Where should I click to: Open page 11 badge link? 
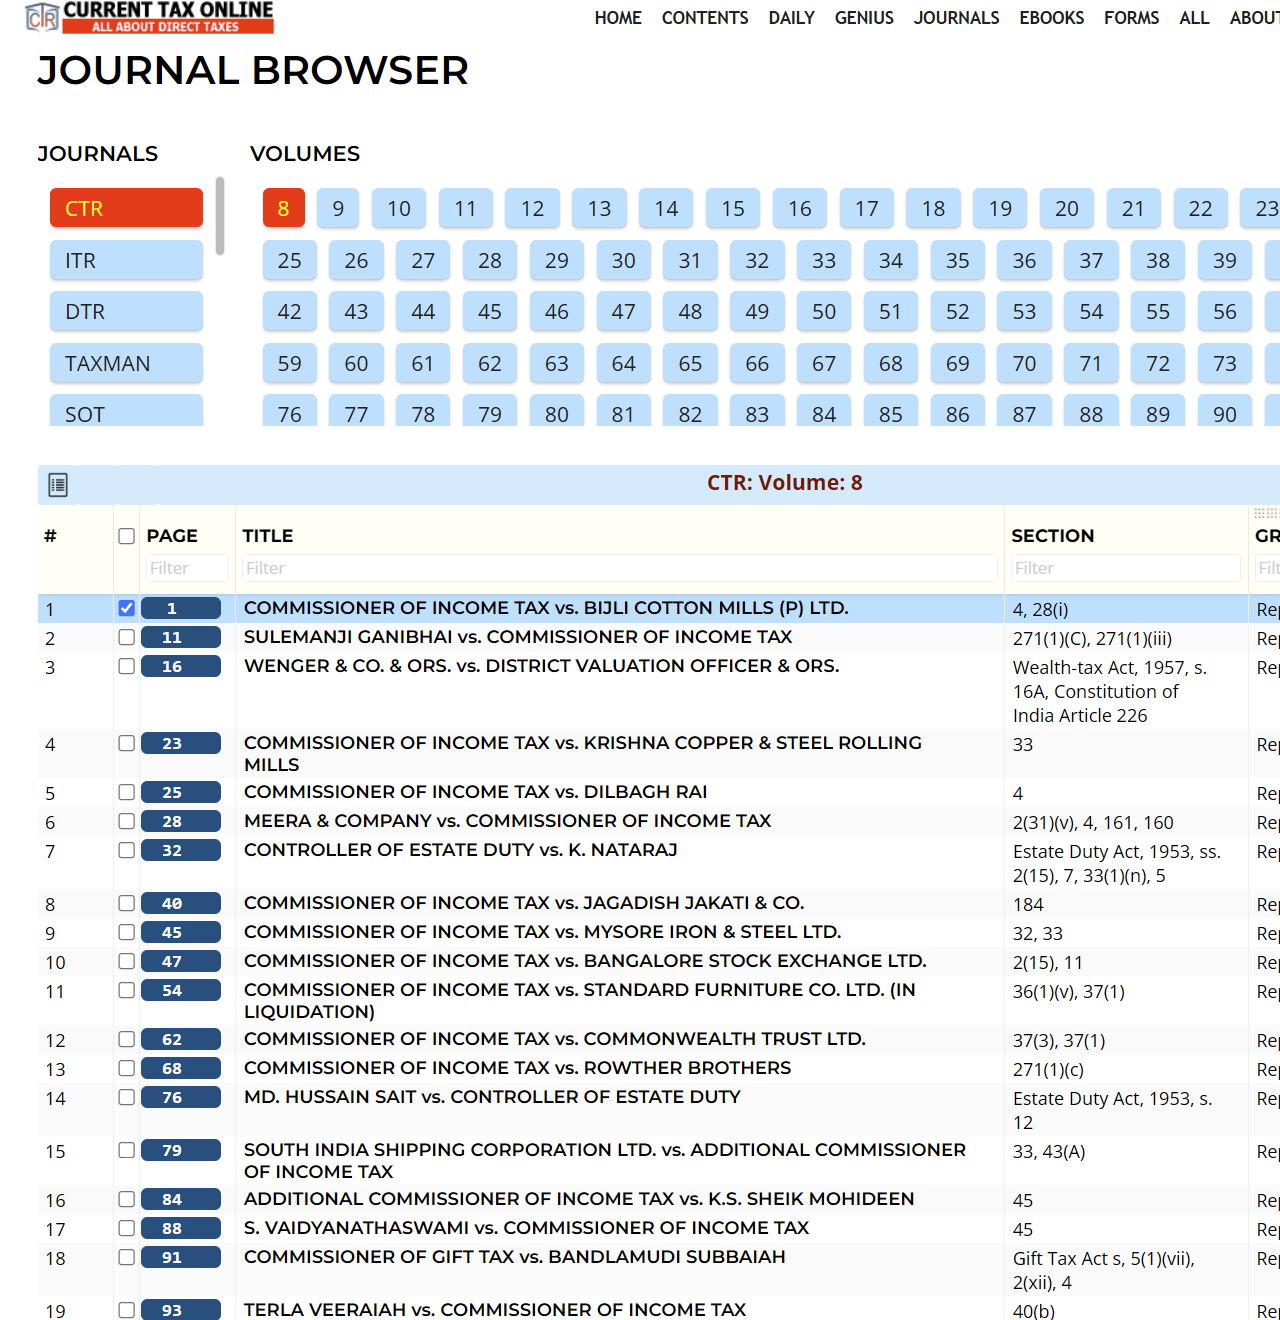tap(181, 637)
